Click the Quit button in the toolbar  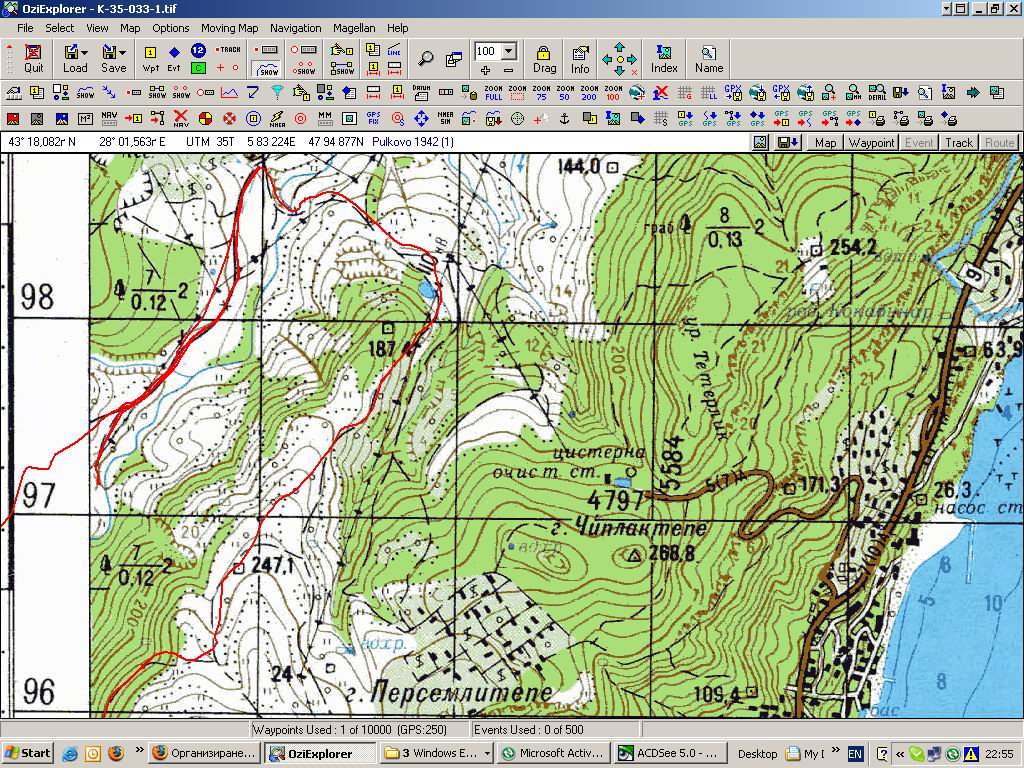34,58
